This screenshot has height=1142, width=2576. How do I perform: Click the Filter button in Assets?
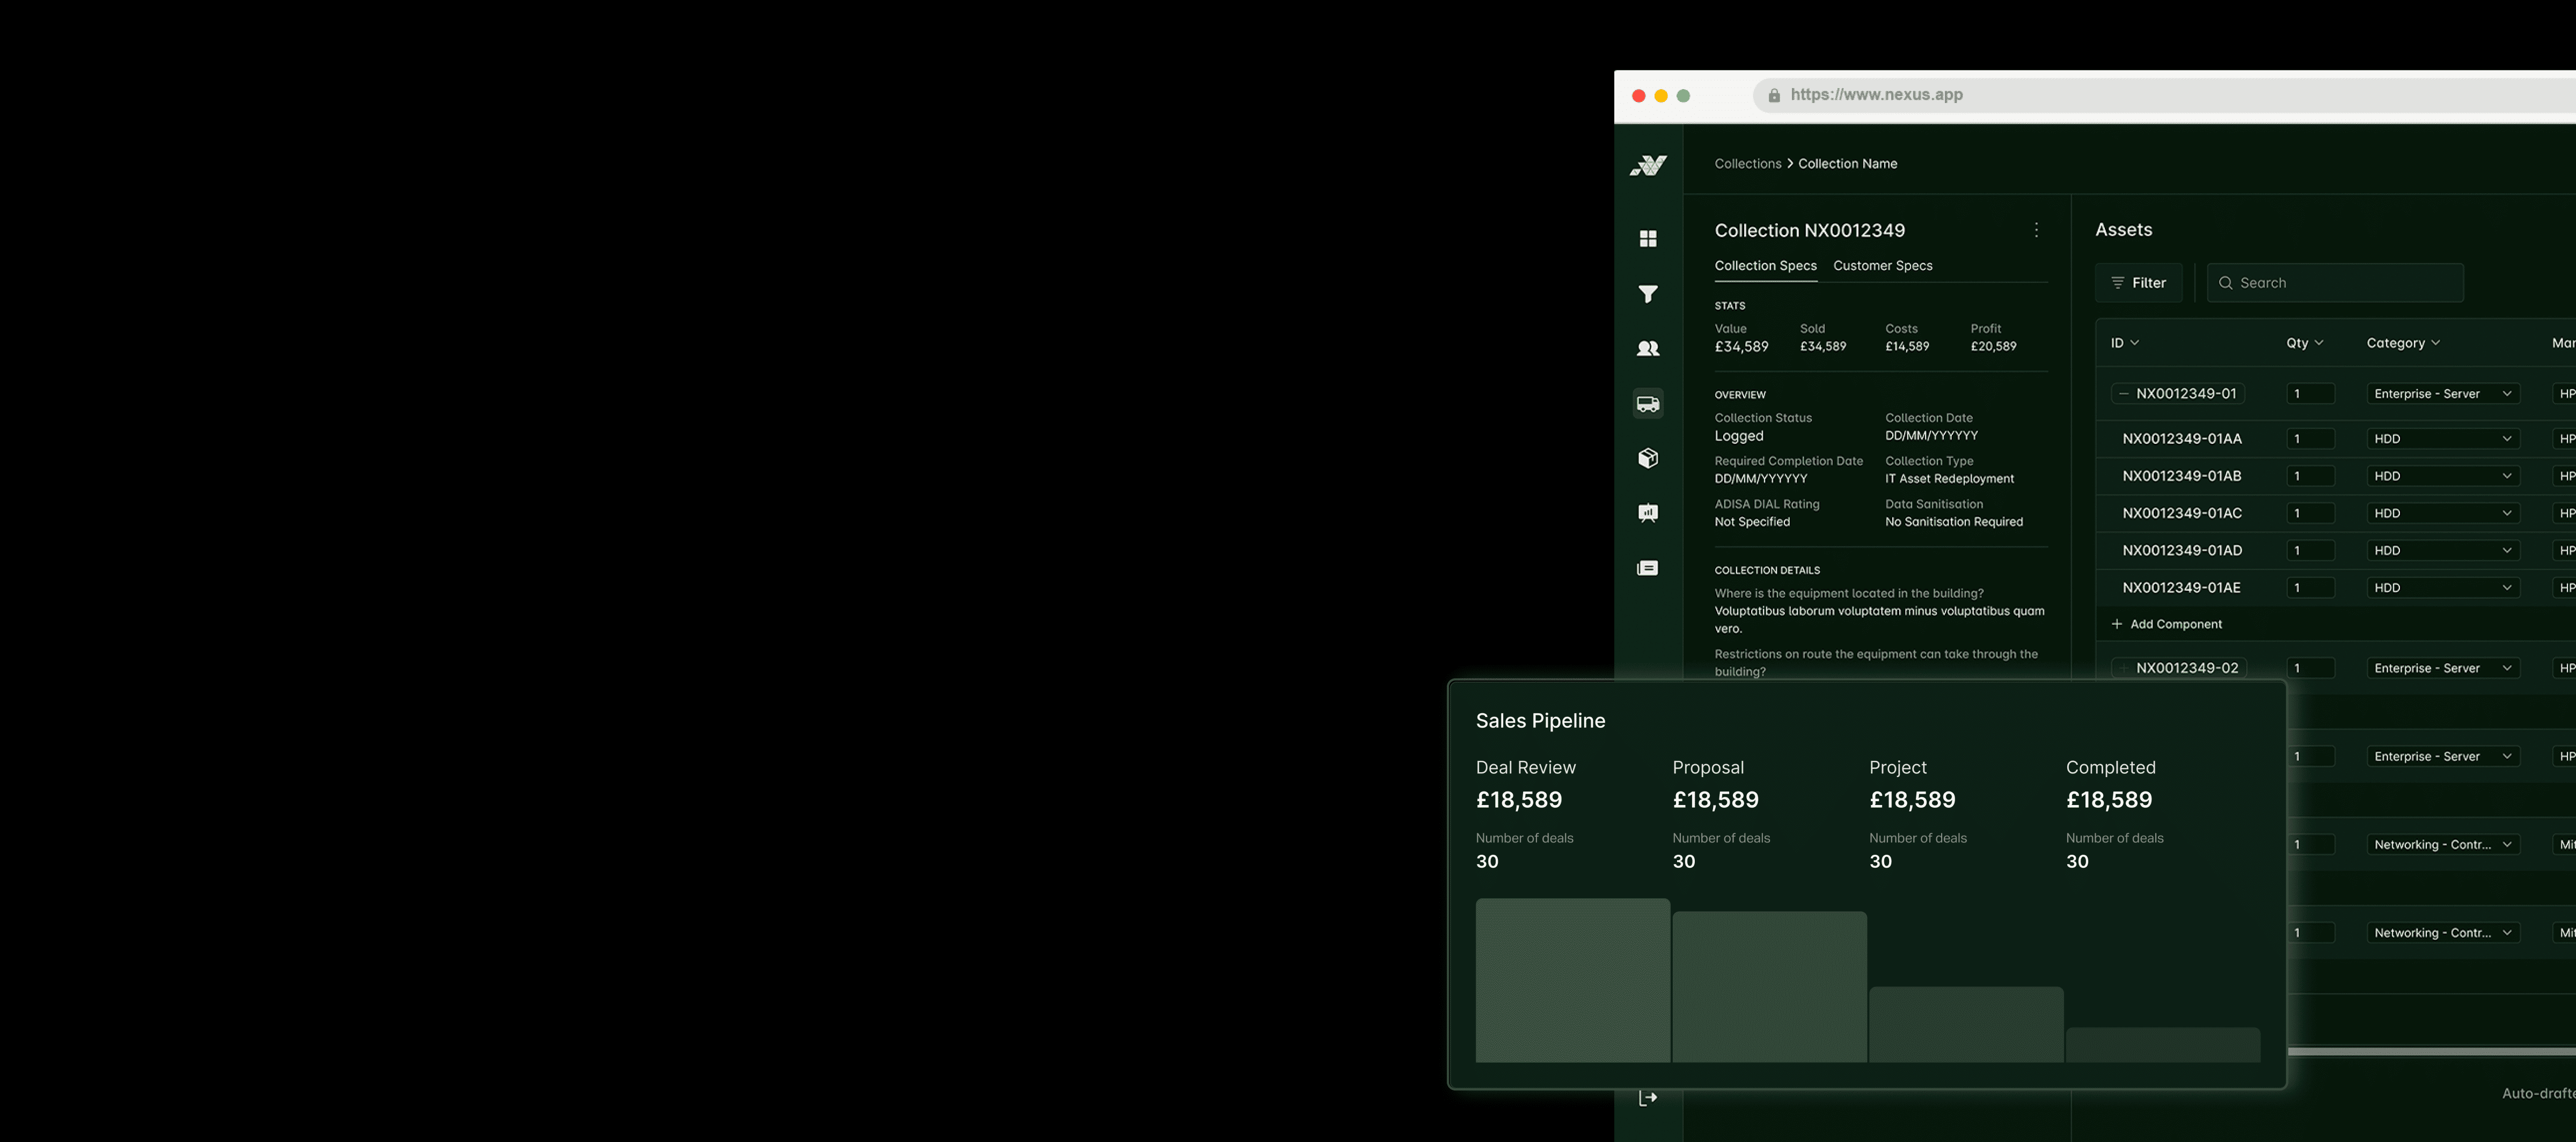click(x=2138, y=283)
